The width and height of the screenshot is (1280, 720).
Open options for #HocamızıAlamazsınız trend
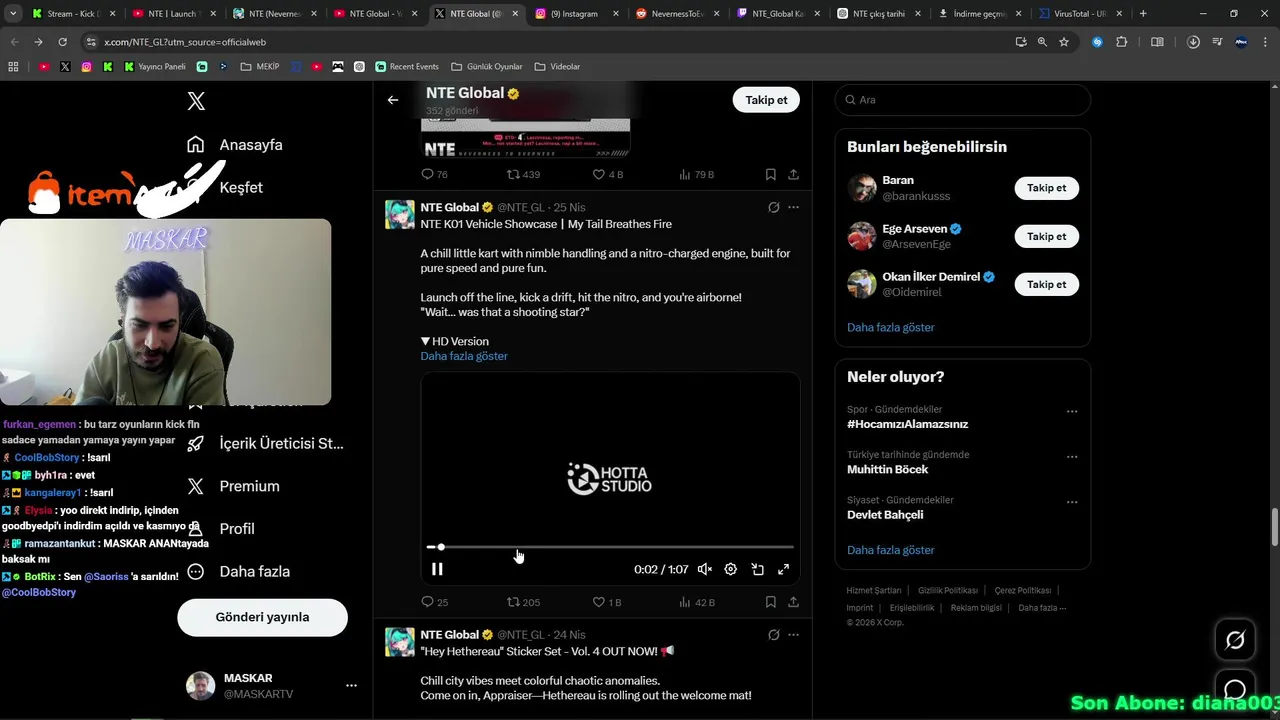tap(1072, 411)
